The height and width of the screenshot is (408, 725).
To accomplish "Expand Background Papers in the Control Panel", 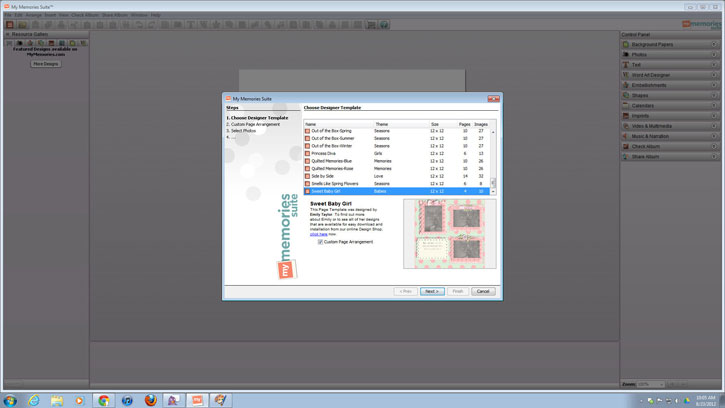I will pos(670,44).
